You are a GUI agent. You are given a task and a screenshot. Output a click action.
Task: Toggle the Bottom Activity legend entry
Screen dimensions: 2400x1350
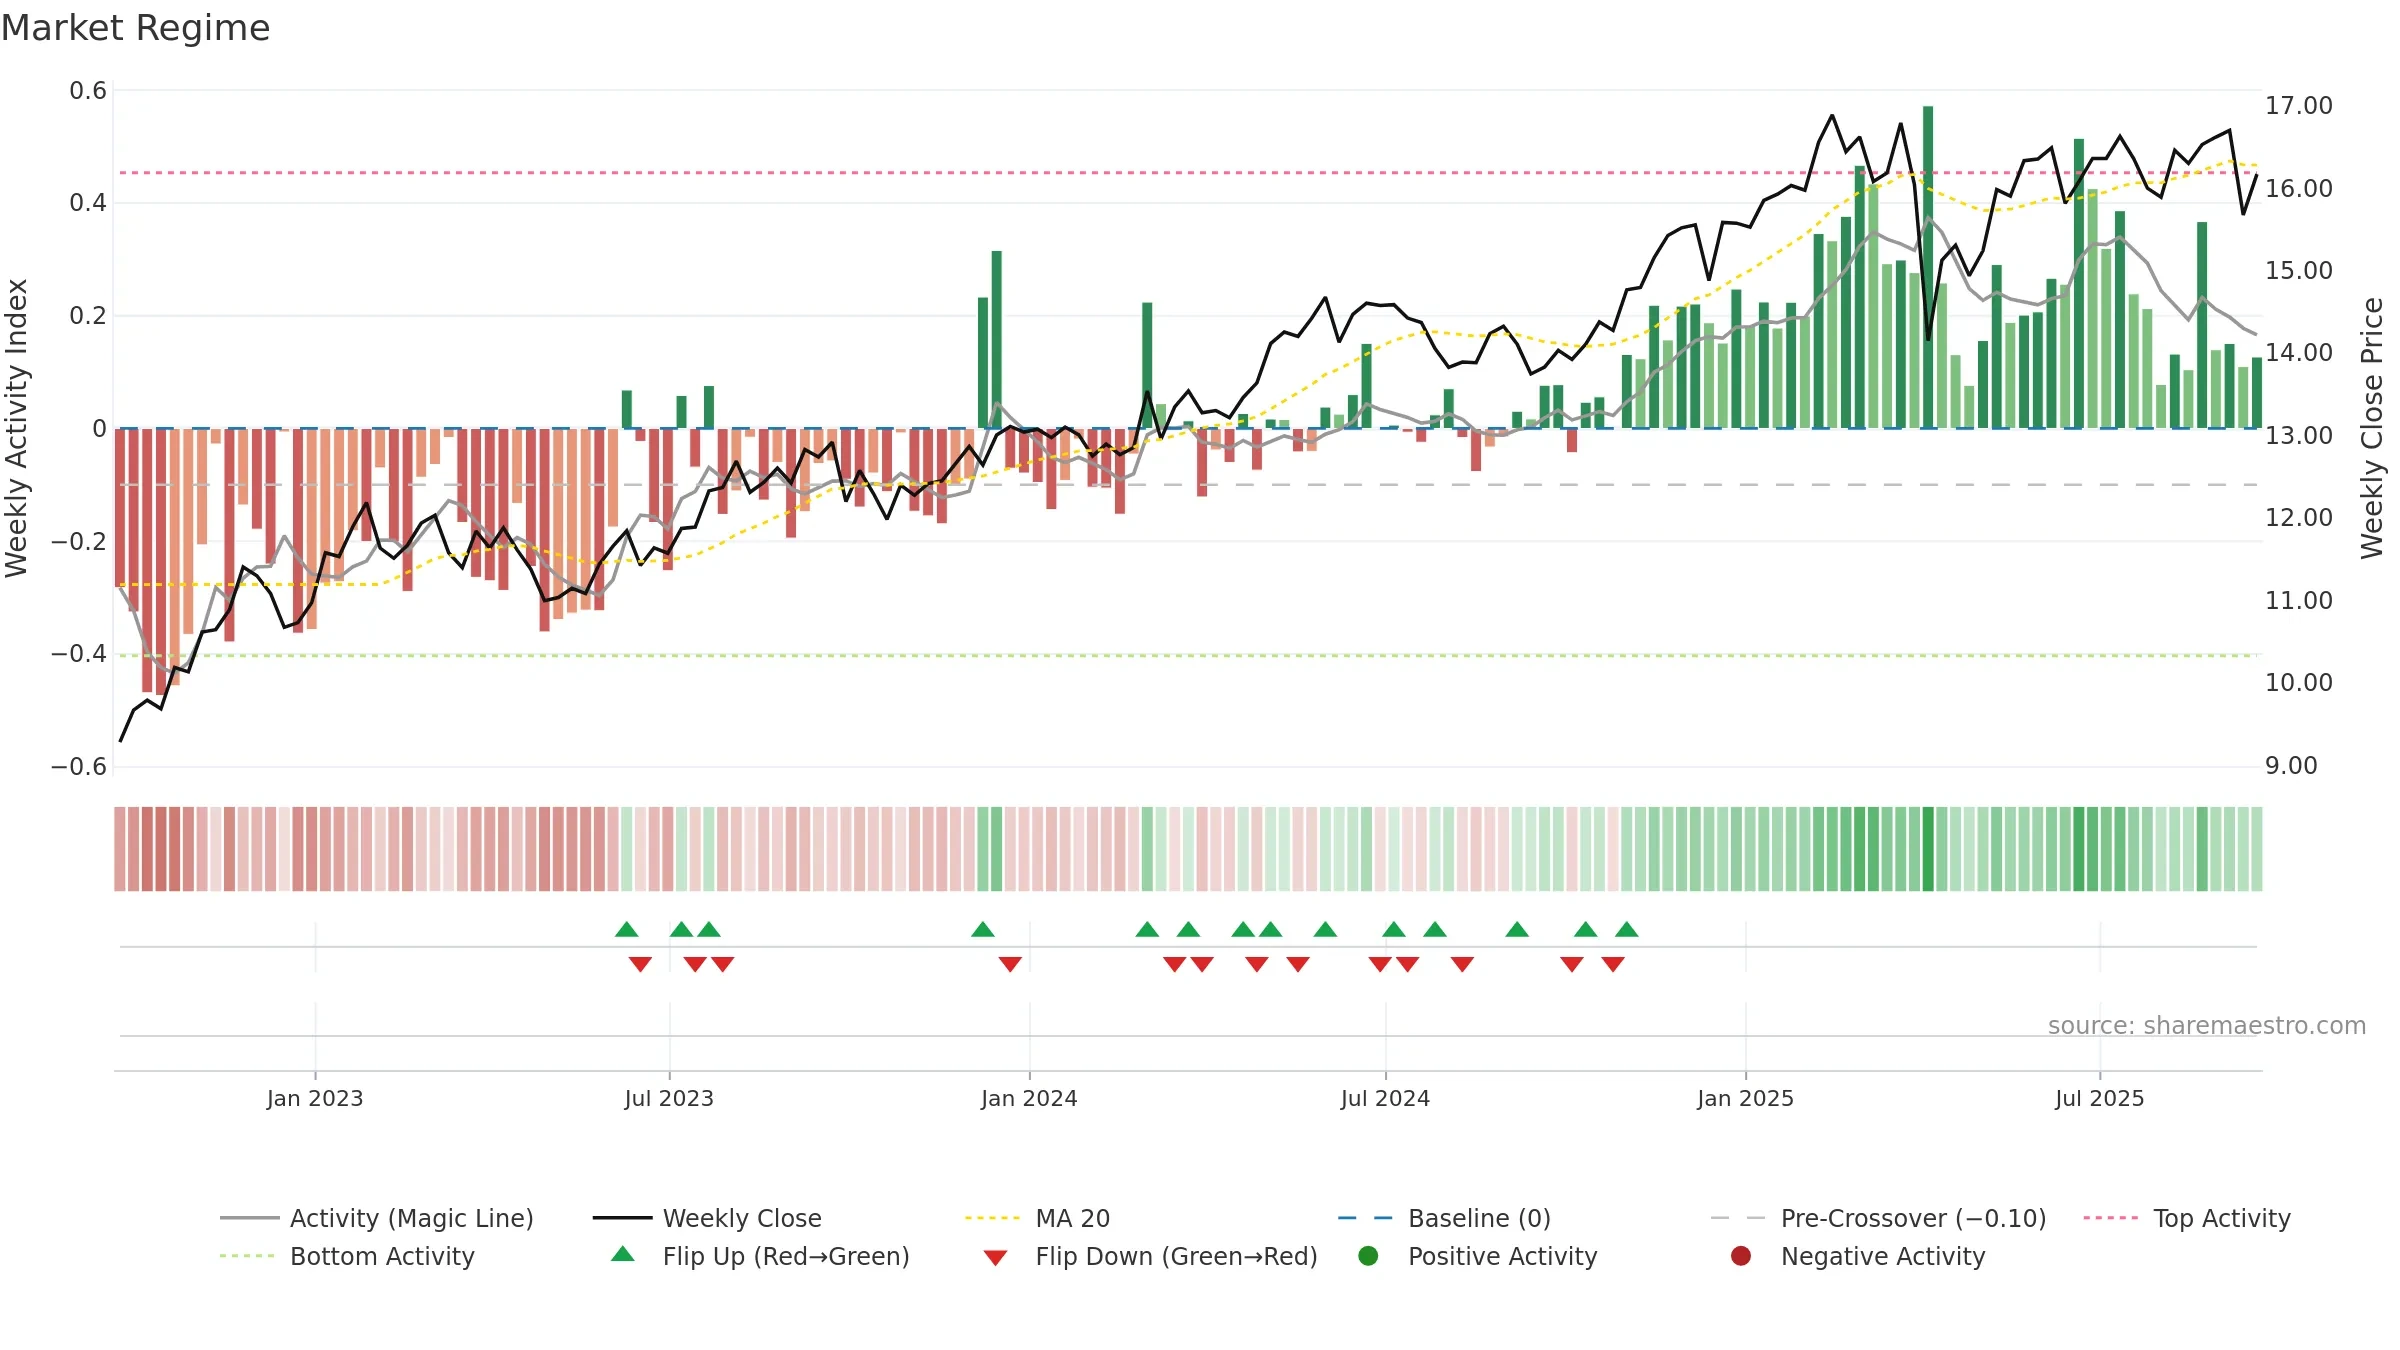[347, 1256]
